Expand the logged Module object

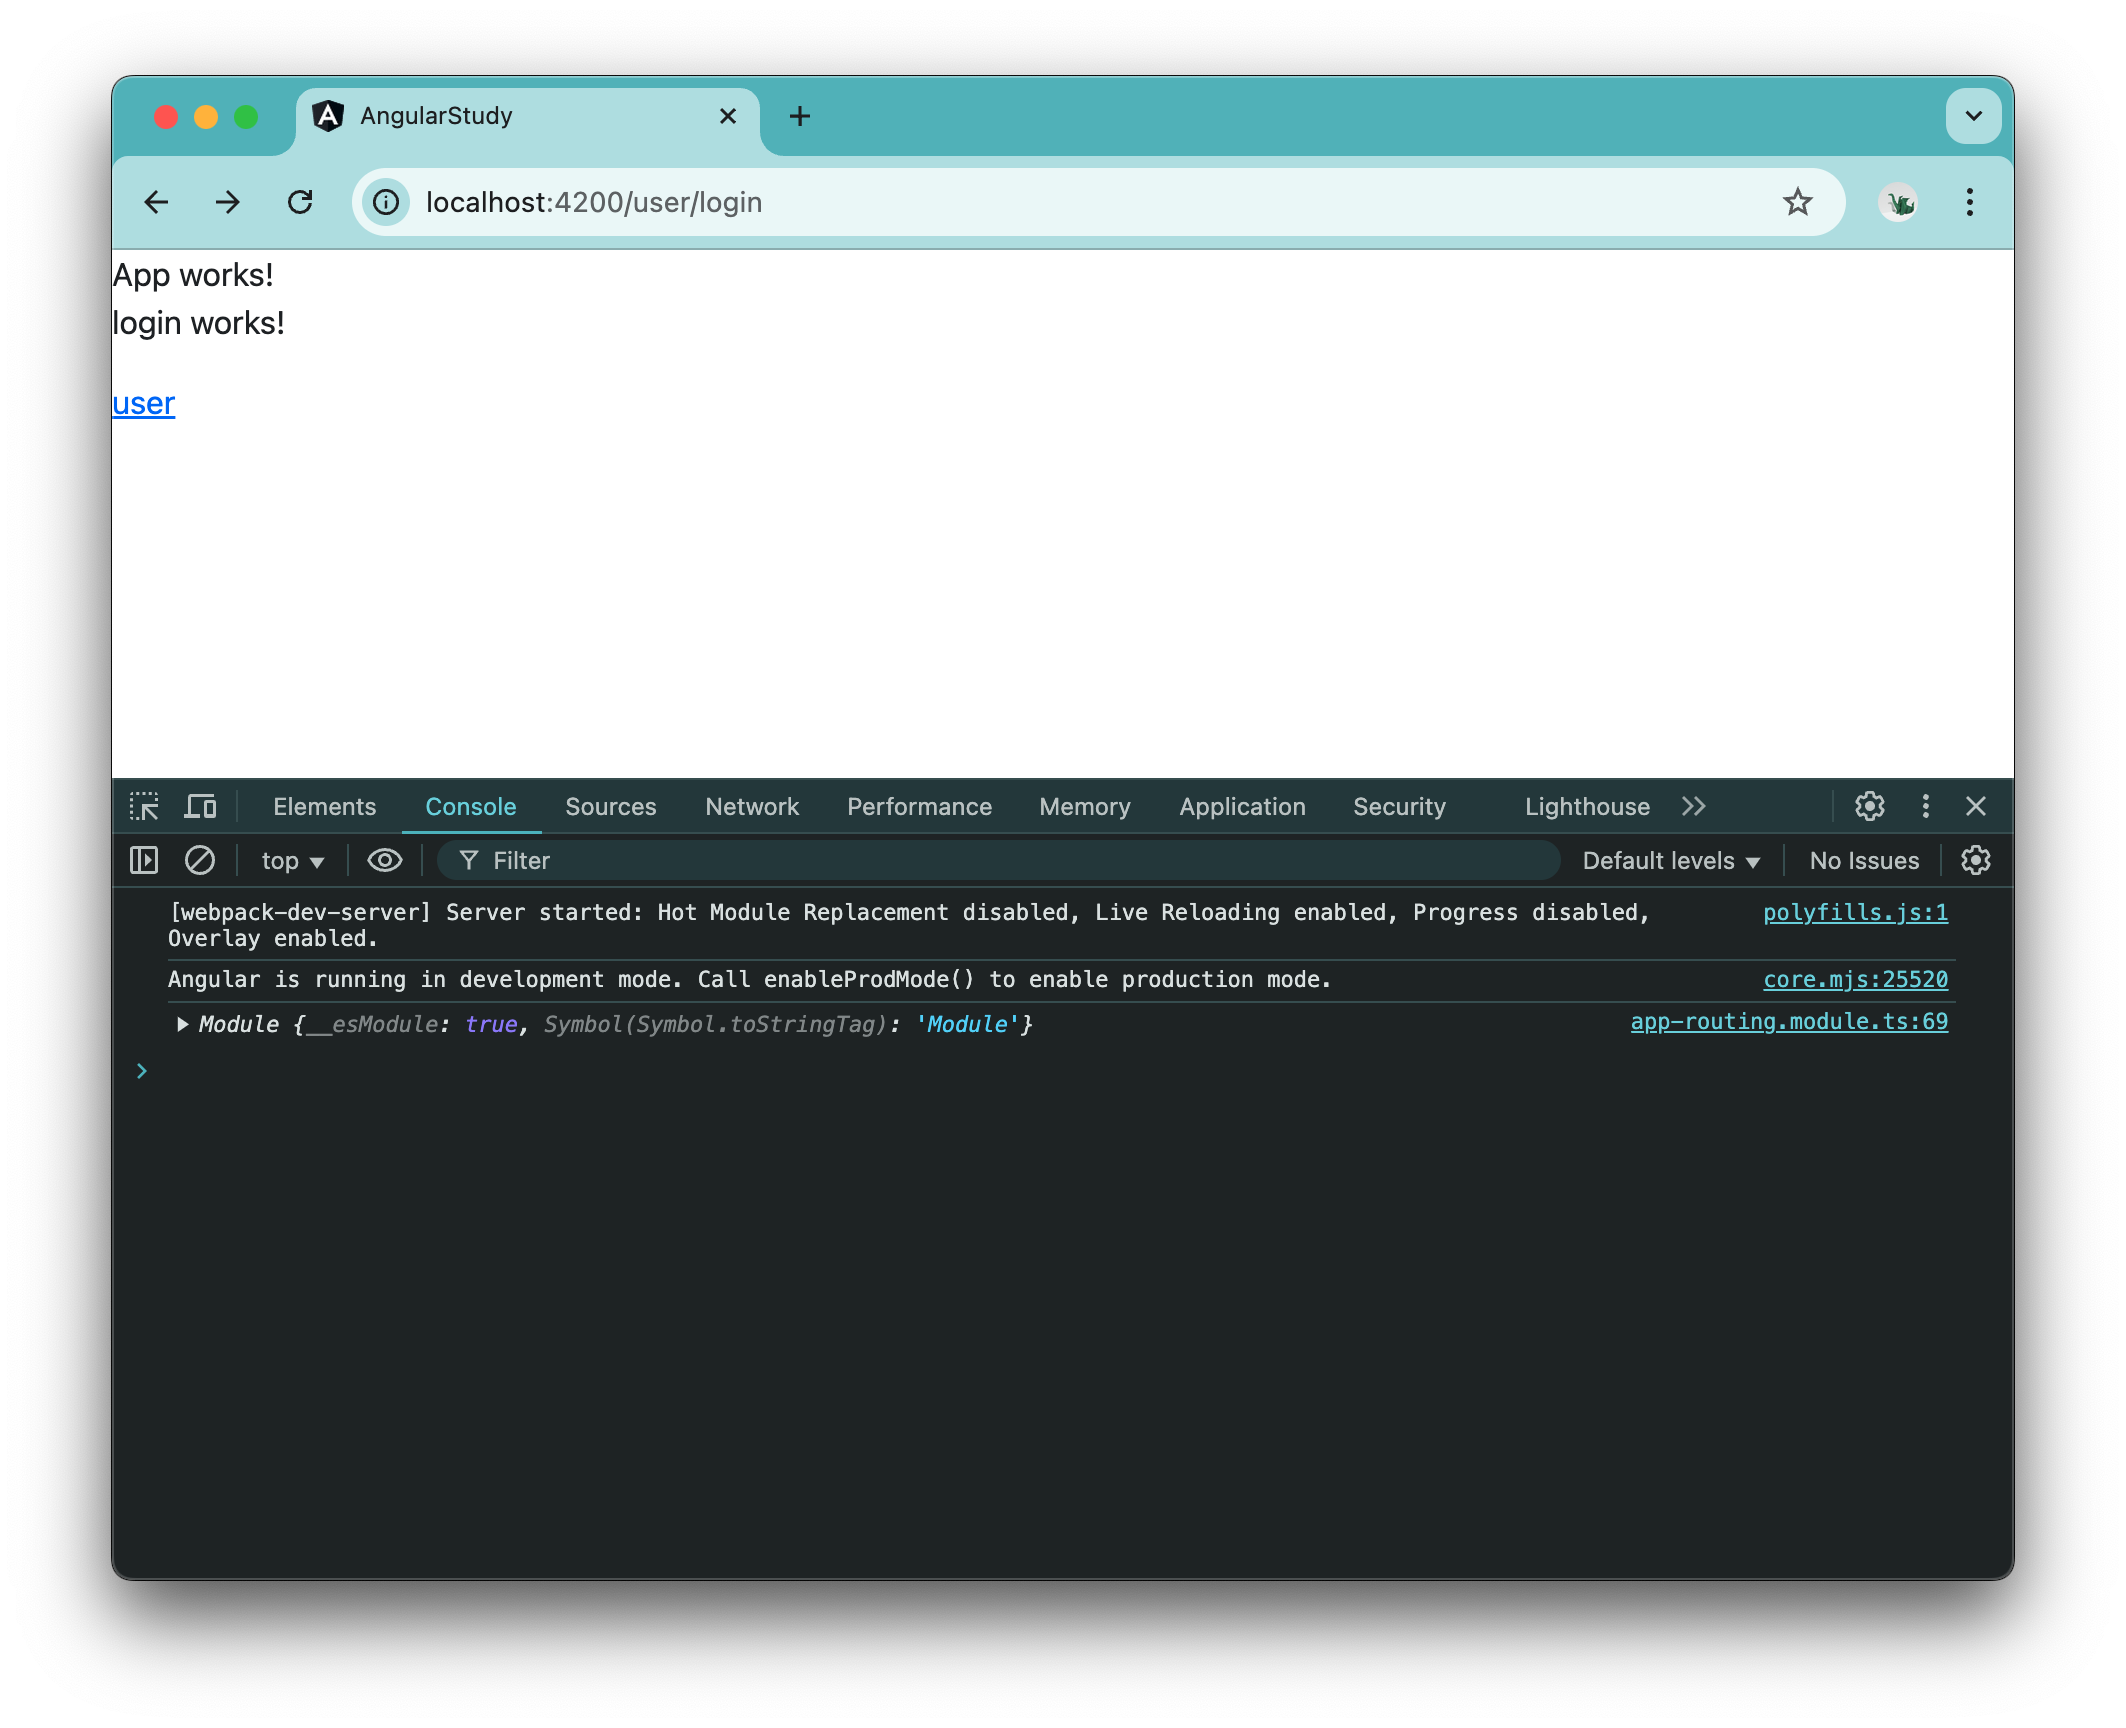pos(183,1023)
